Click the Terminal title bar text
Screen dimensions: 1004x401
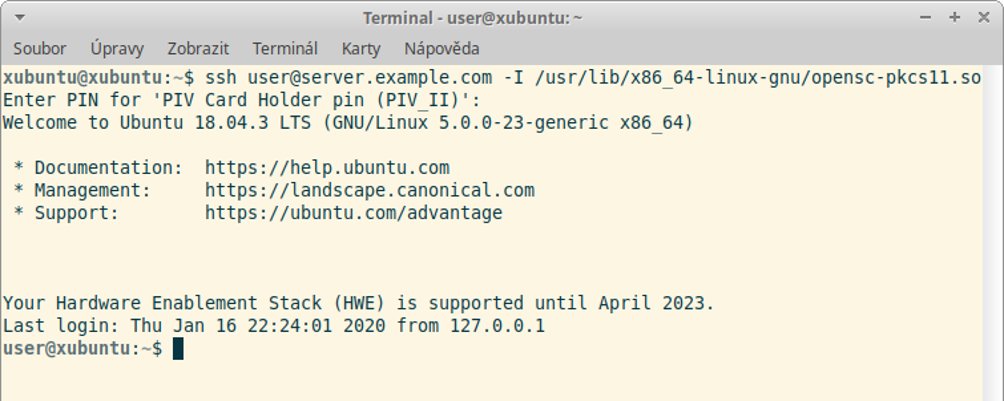[x=473, y=18]
